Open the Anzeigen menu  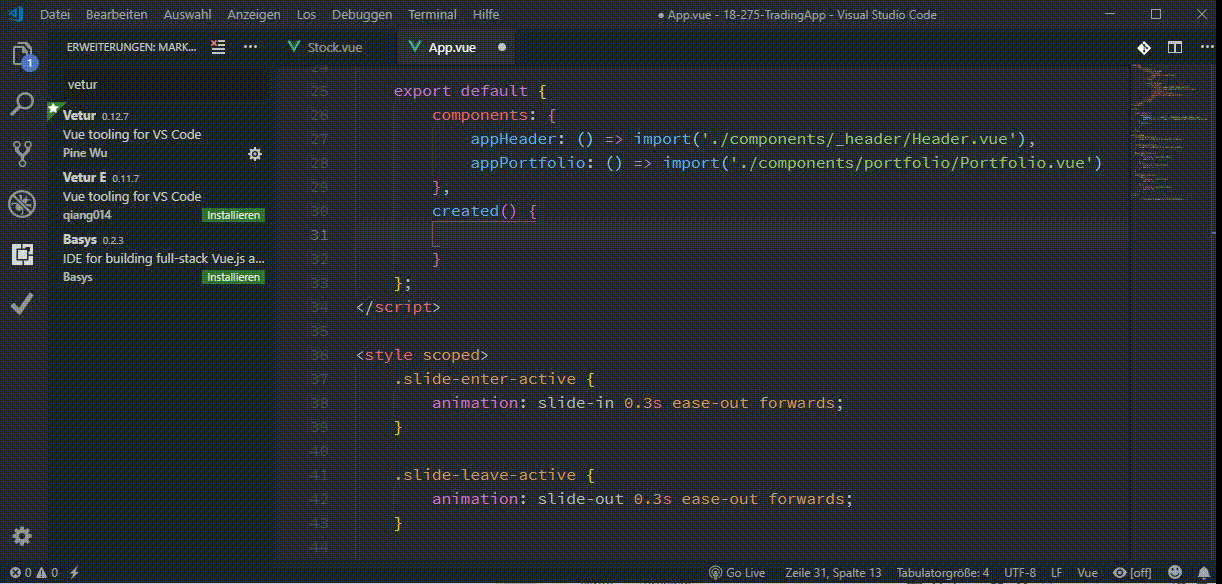tap(254, 15)
